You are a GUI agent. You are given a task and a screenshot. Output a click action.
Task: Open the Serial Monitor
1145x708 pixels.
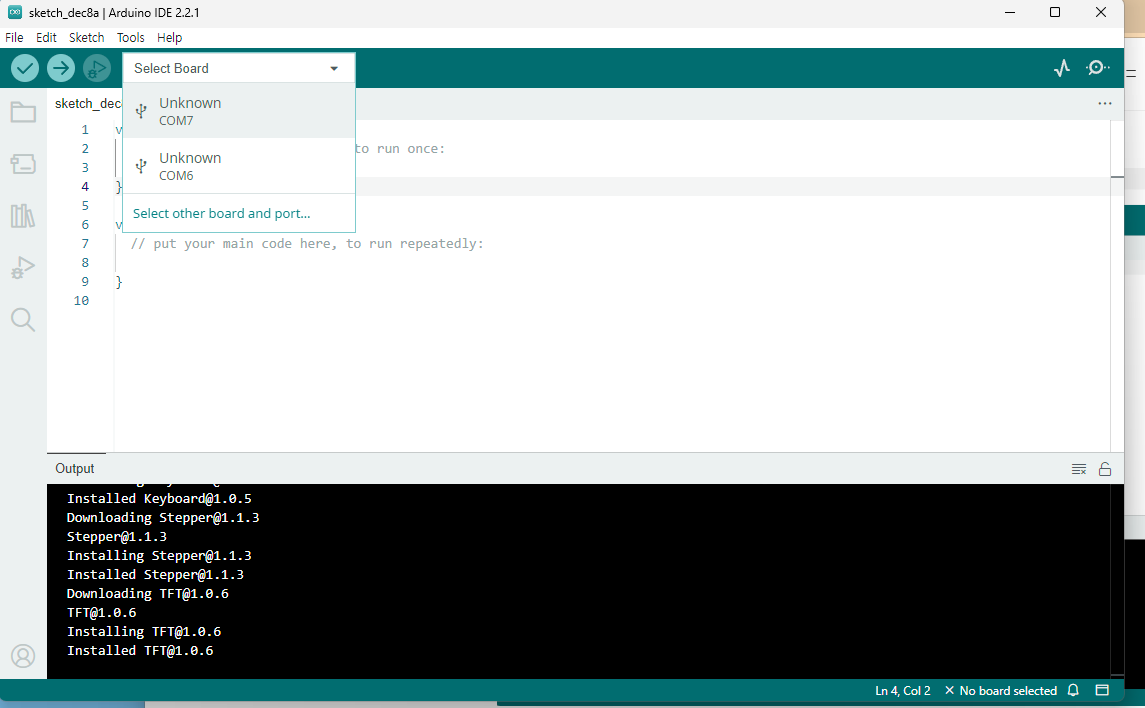[x=1097, y=68]
